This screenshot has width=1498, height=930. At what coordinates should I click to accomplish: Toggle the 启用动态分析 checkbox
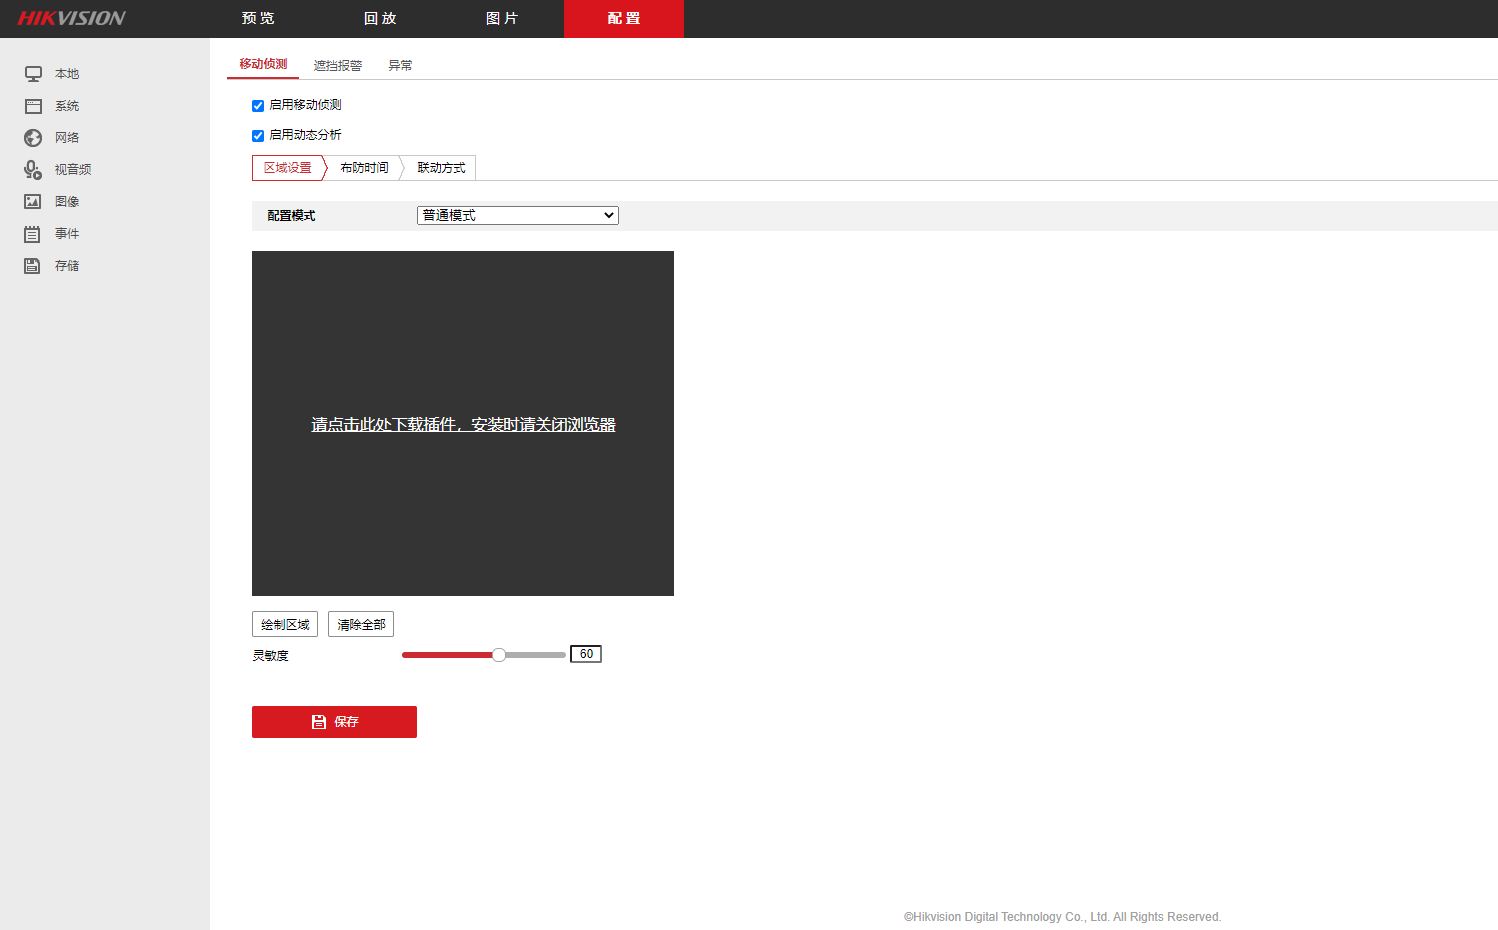258,136
